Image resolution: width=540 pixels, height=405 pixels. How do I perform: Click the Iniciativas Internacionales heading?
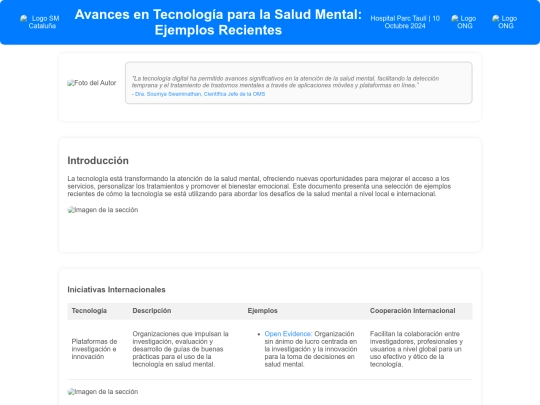(x=116, y=290)
